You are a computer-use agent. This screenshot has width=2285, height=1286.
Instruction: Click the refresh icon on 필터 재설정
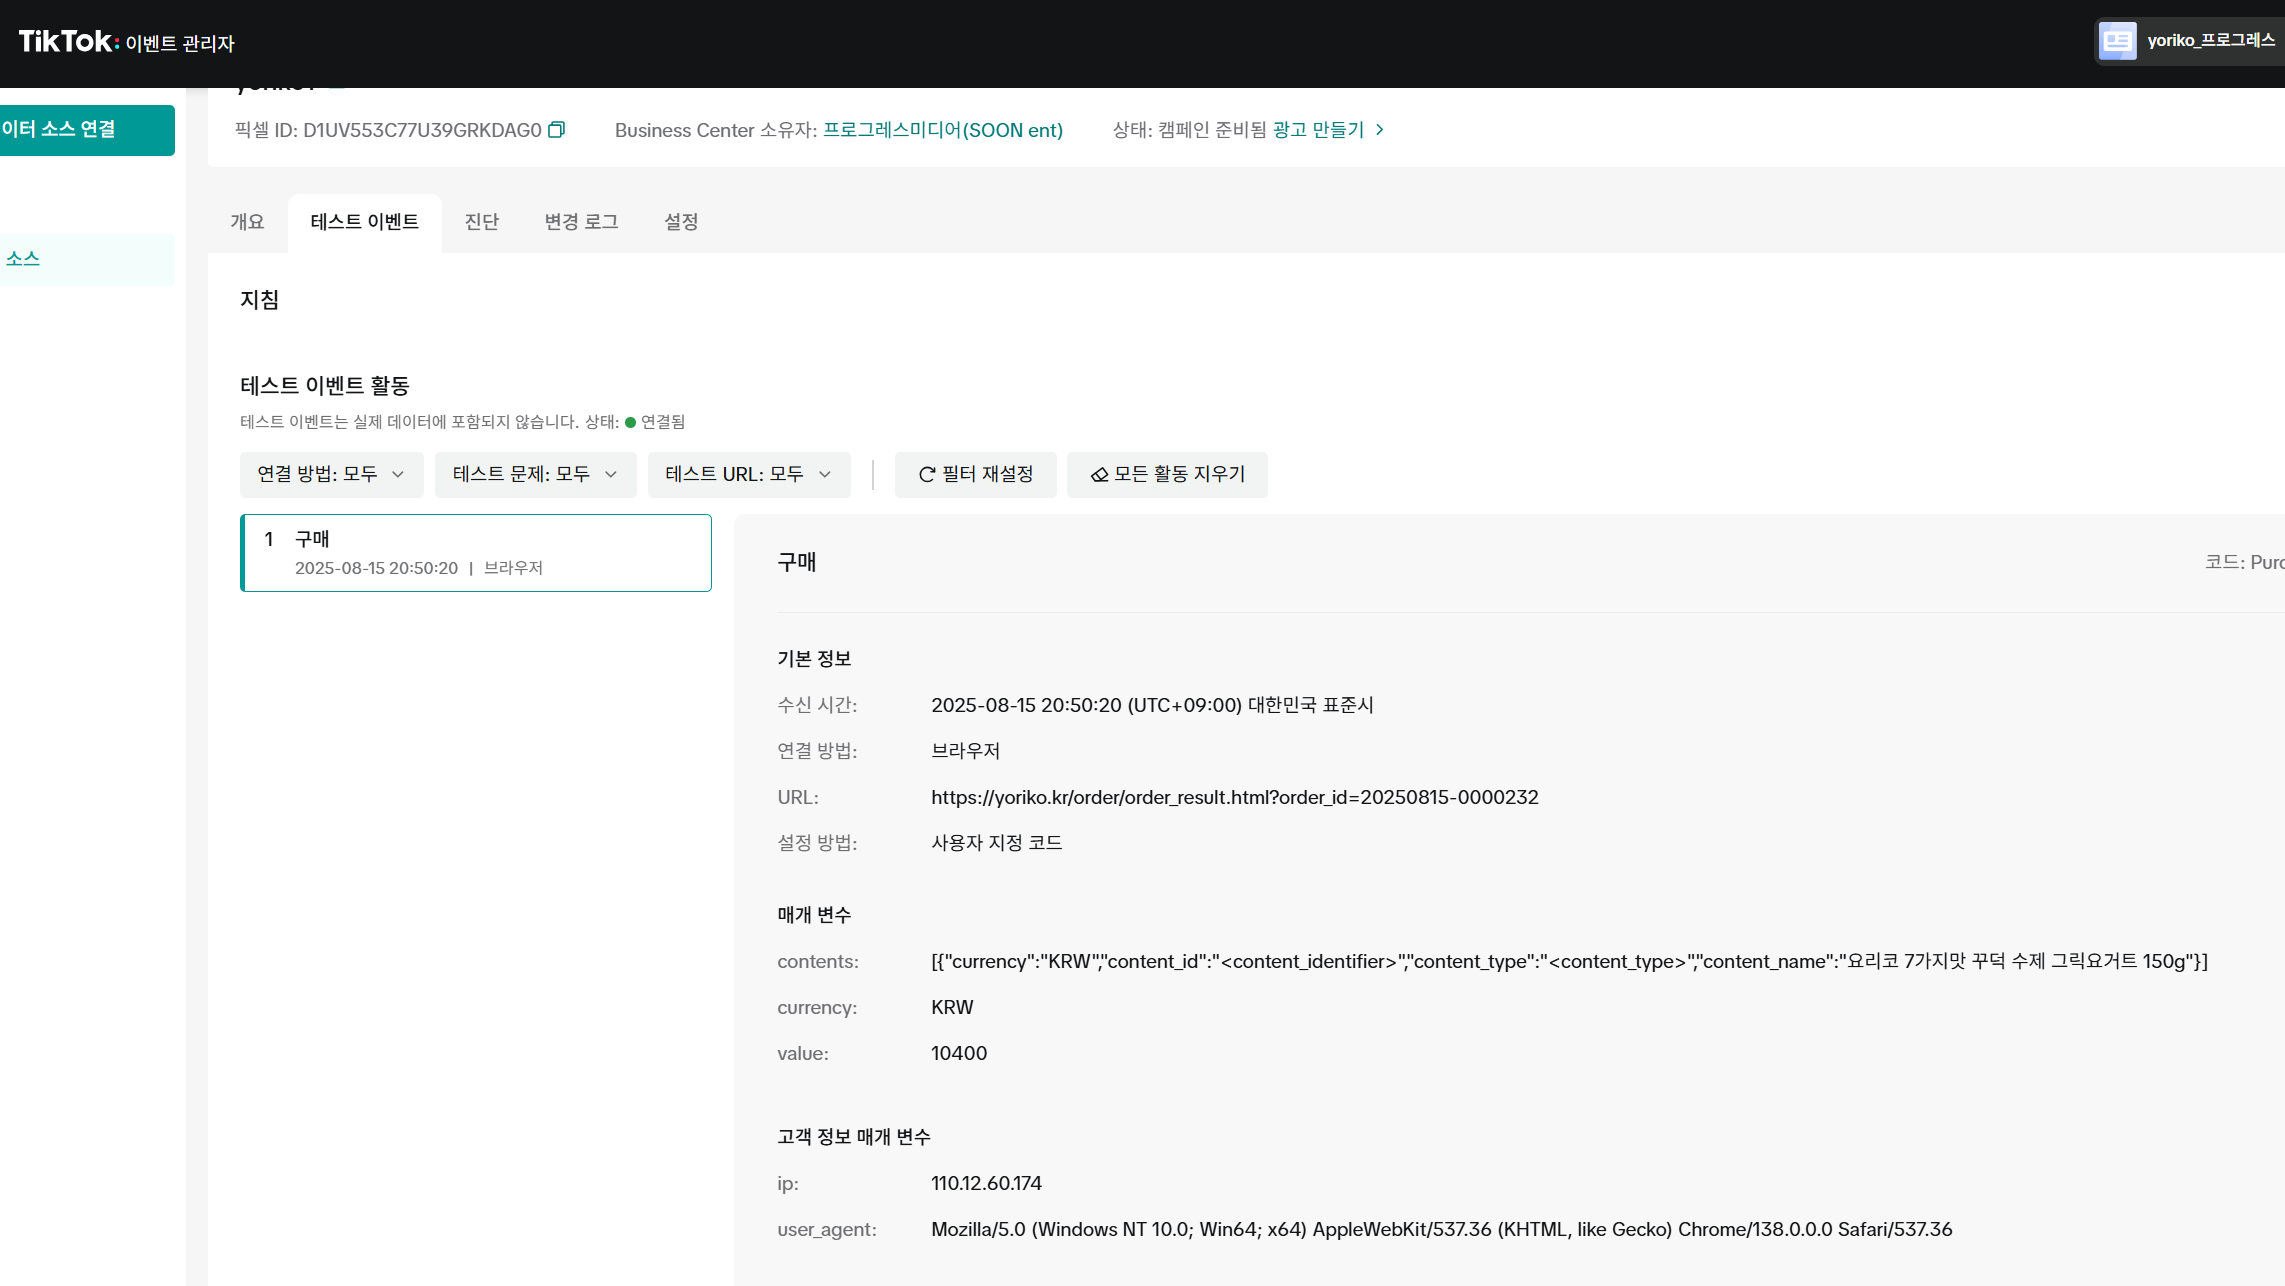point(927,475)
